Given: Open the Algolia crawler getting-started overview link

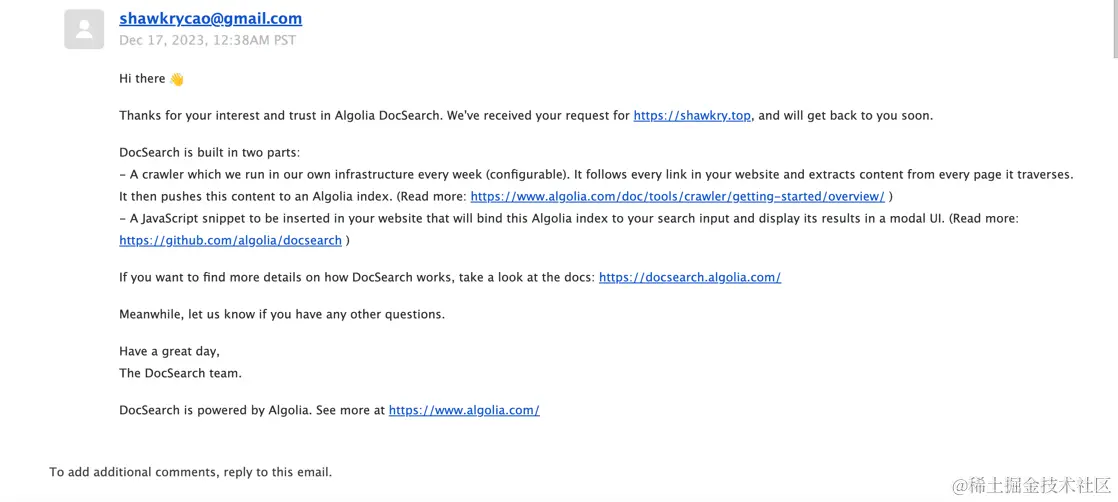Looking at the screenshot, I should (x=677, y=196).
